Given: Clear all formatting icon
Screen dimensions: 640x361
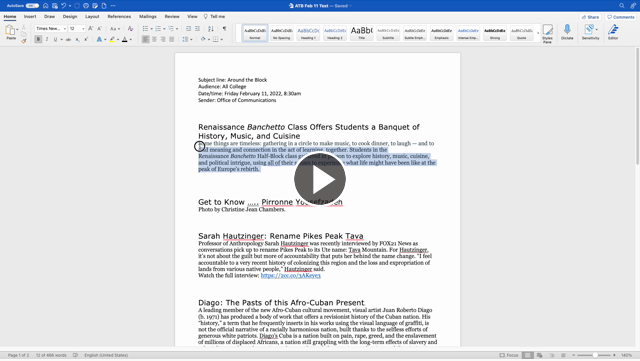Looking at the screenshot, I should 130,29.
